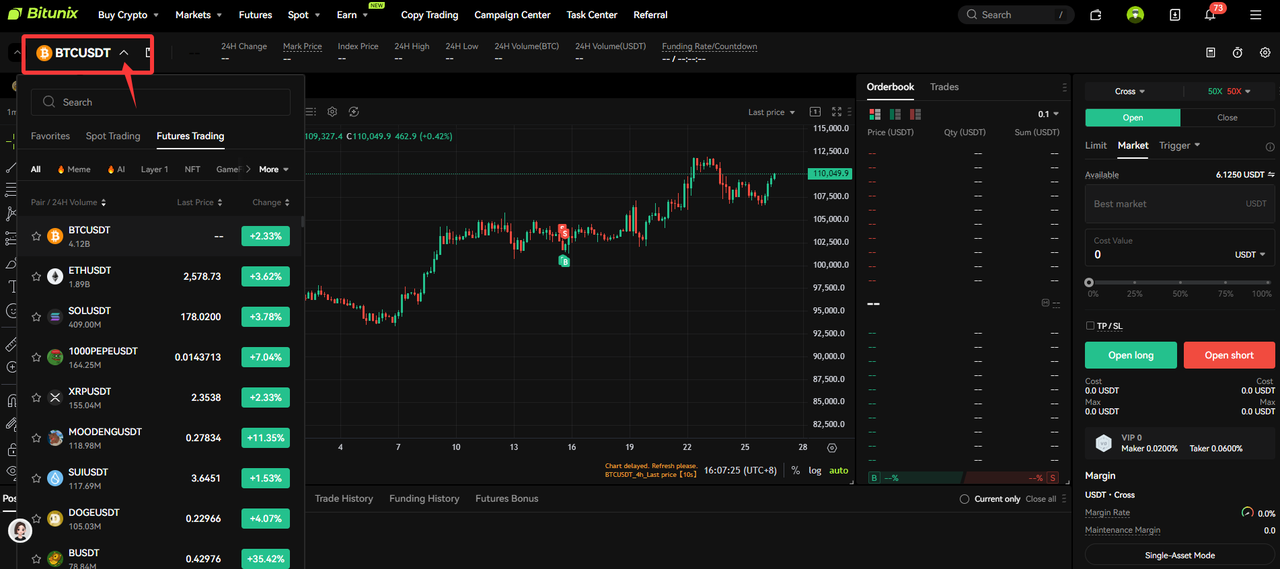Click the order type info icon
This screenshot has width=1280, height=569.
coord(1270,146)
